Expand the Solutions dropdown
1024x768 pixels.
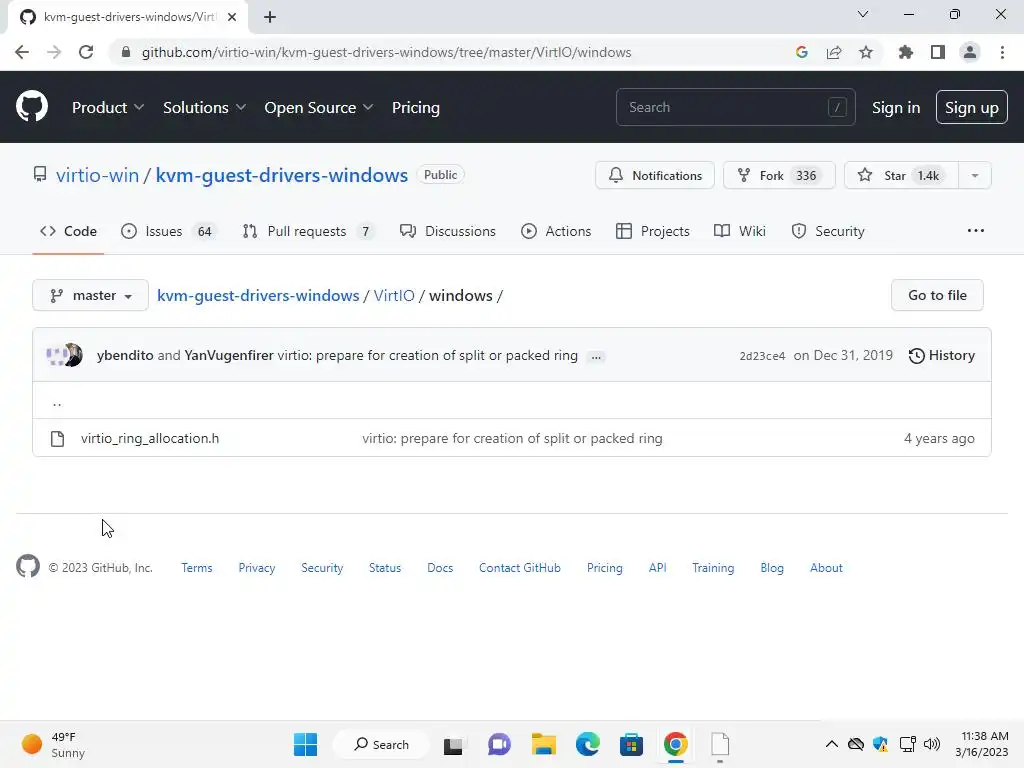pyautogui.click(x=204, y=107)
